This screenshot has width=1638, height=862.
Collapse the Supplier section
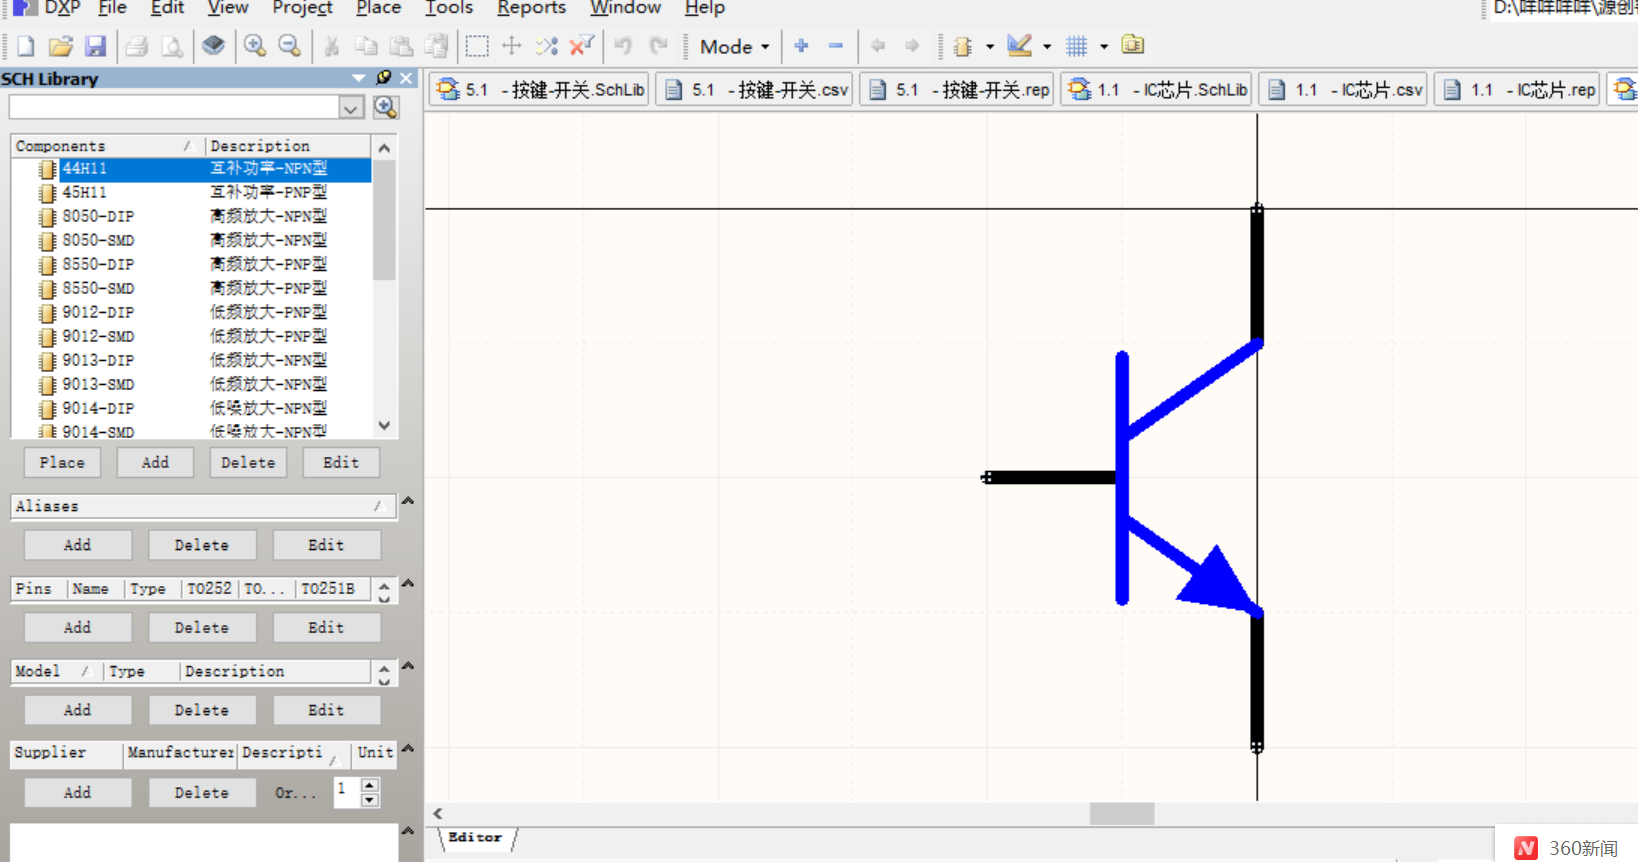408,748
